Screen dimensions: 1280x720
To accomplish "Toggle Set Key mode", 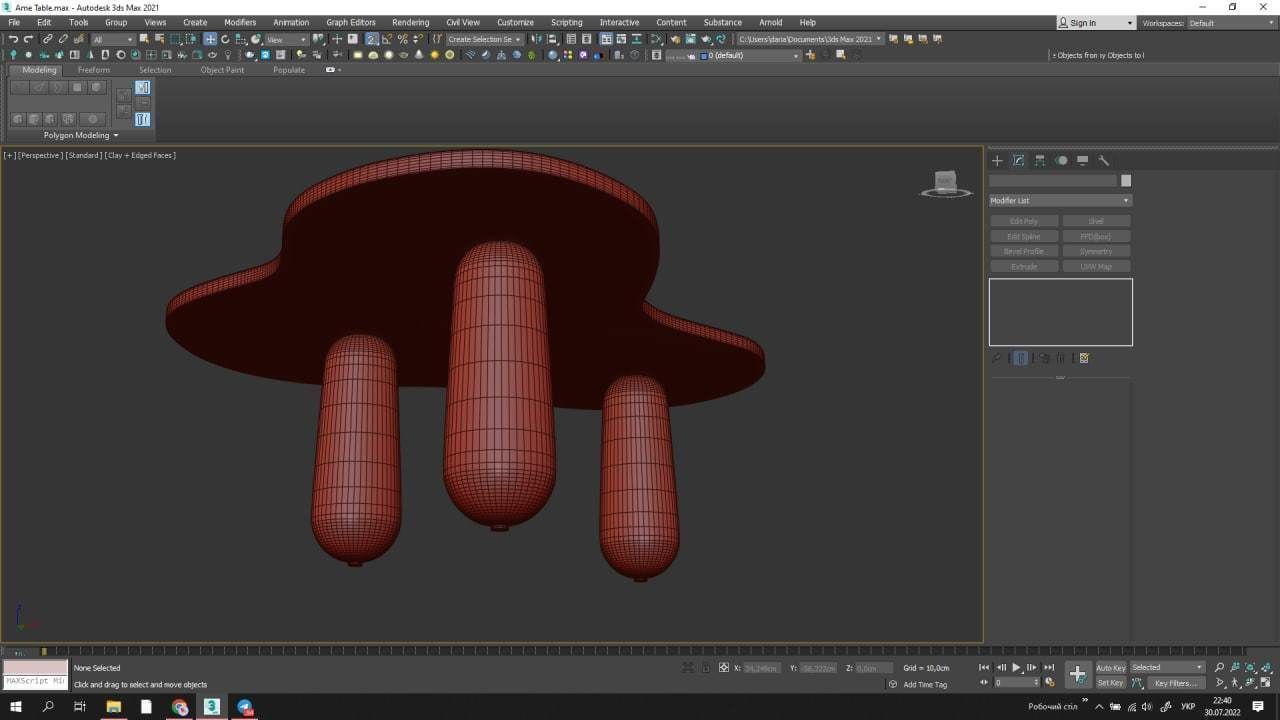I will [x=1111, y=683].
